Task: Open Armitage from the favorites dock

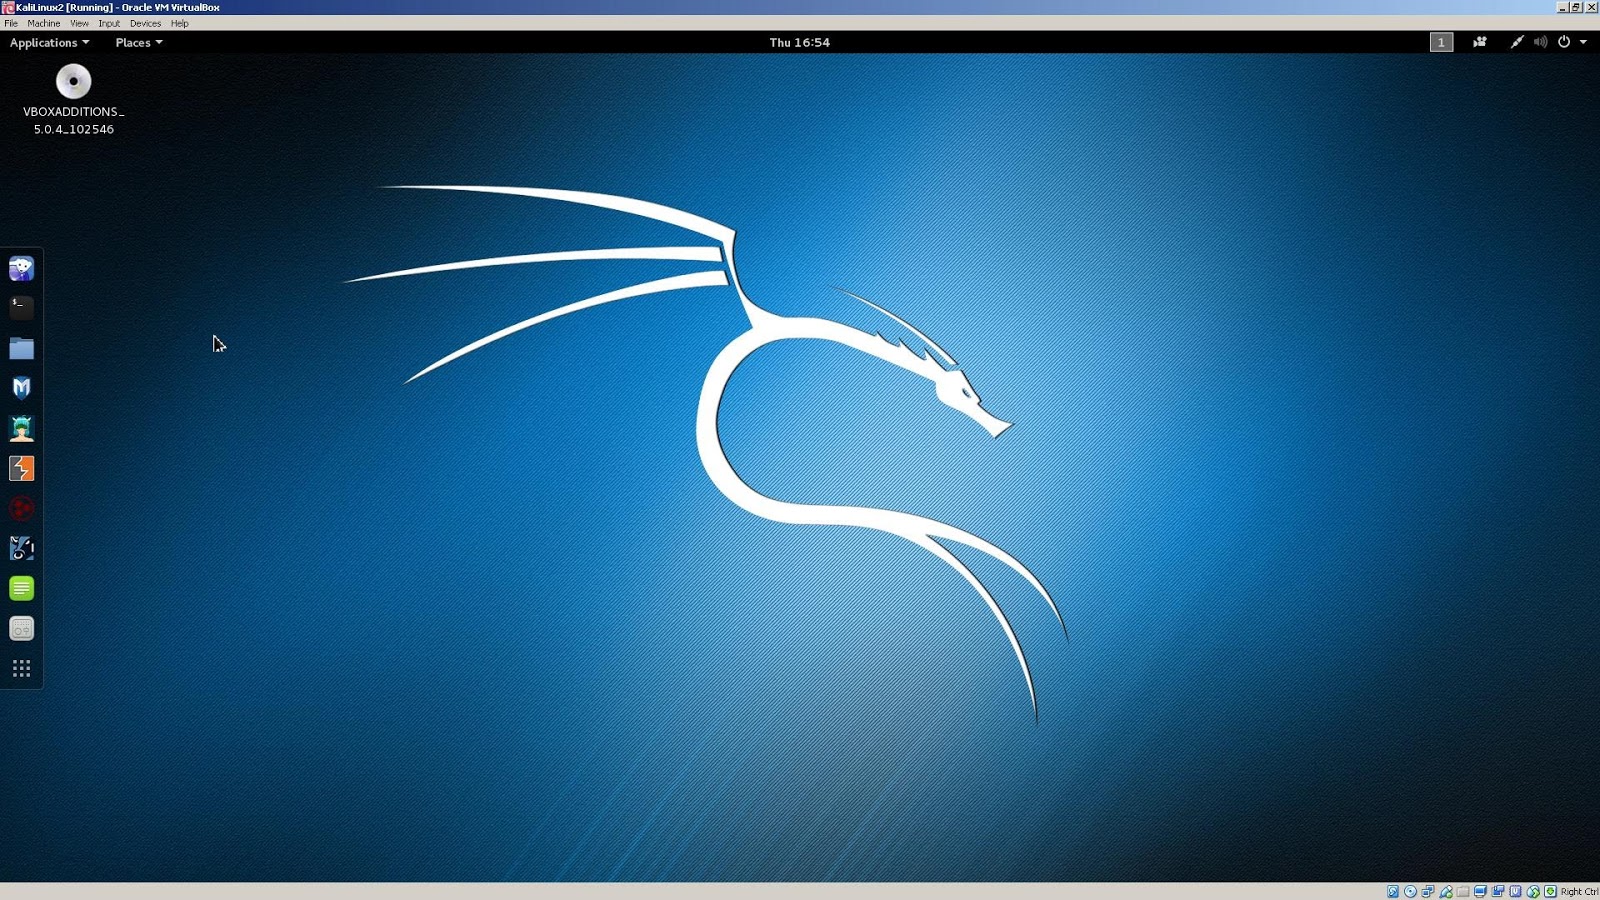Action: (21, 428)
